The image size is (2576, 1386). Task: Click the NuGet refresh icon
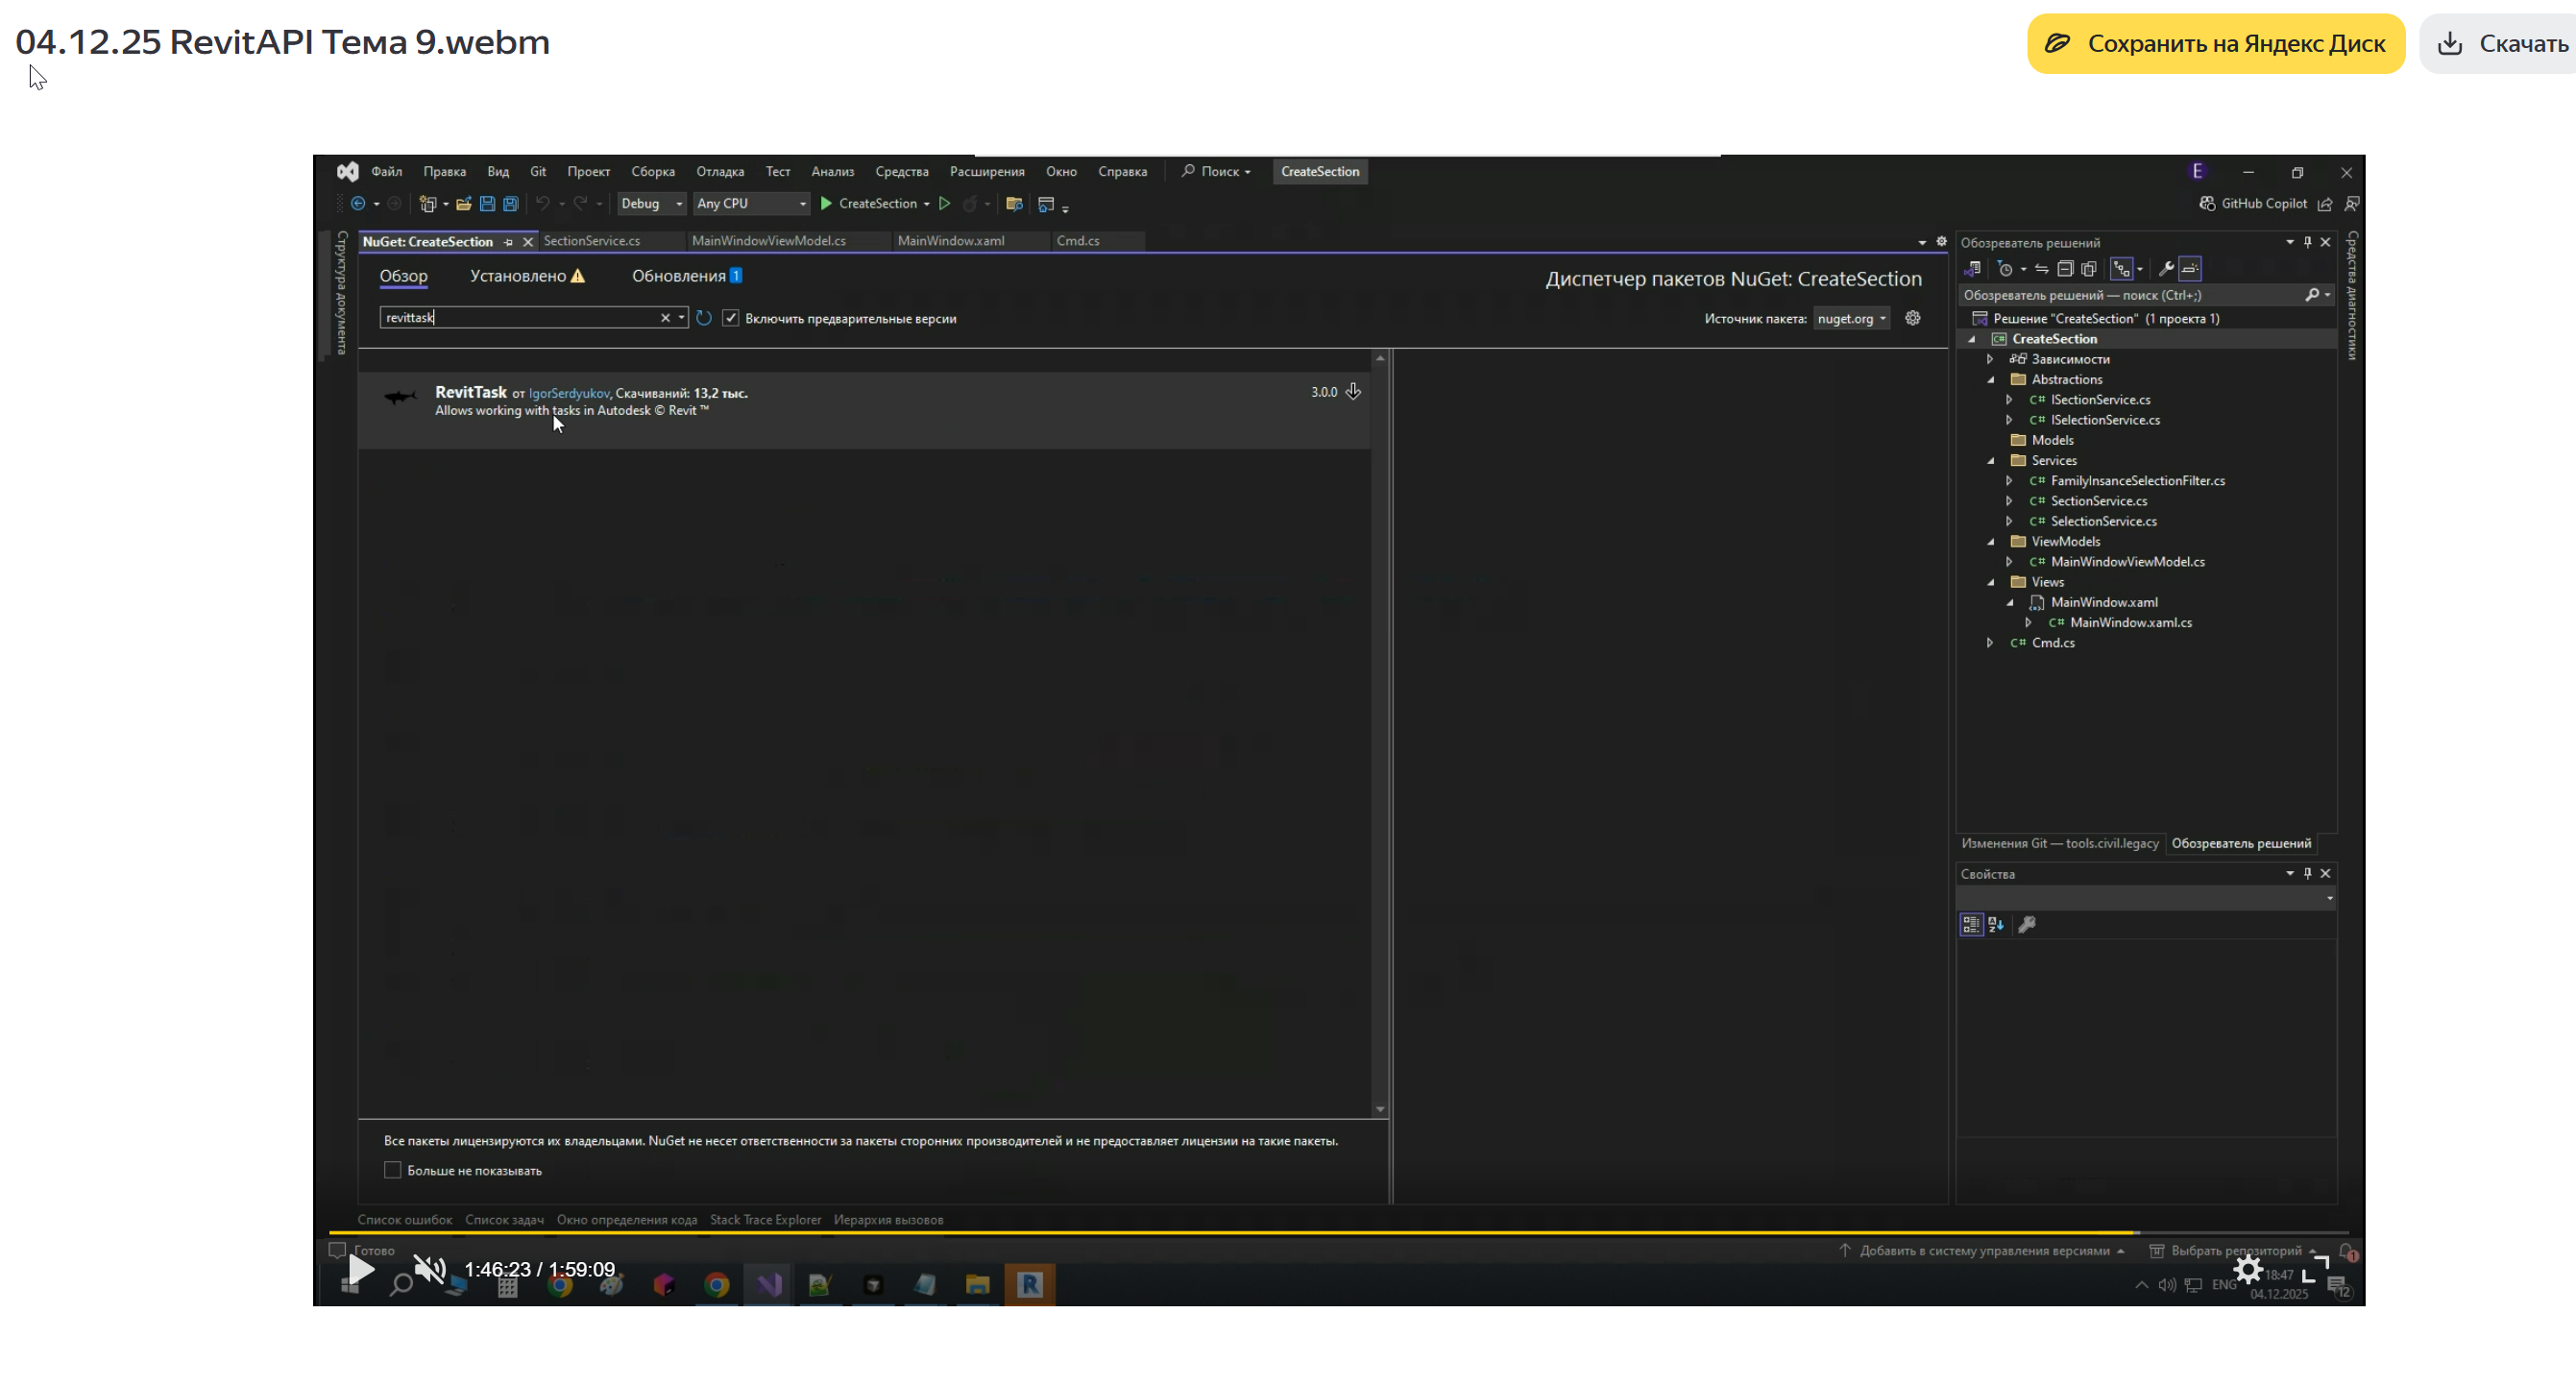click(x=704, y=318)
